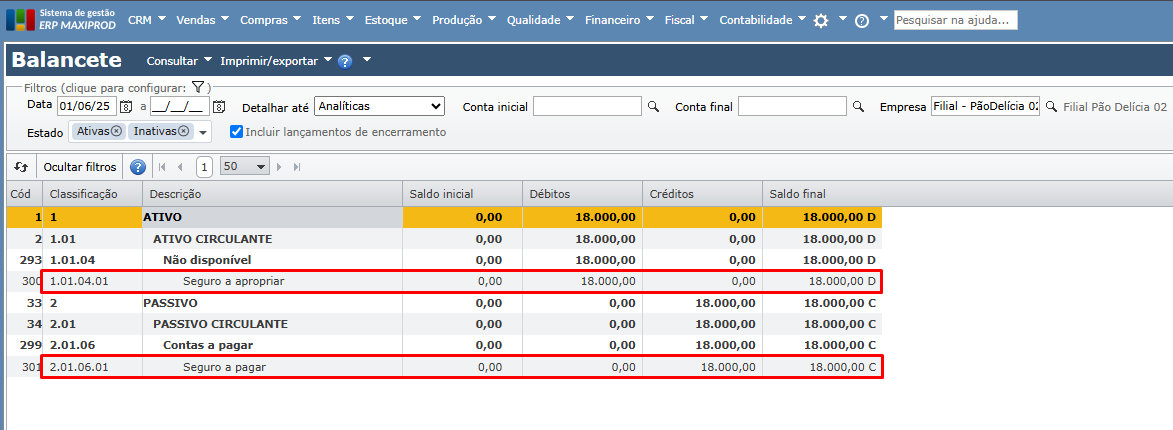
Task: Remove the Inativas state tag
Action: coord(184,131)
